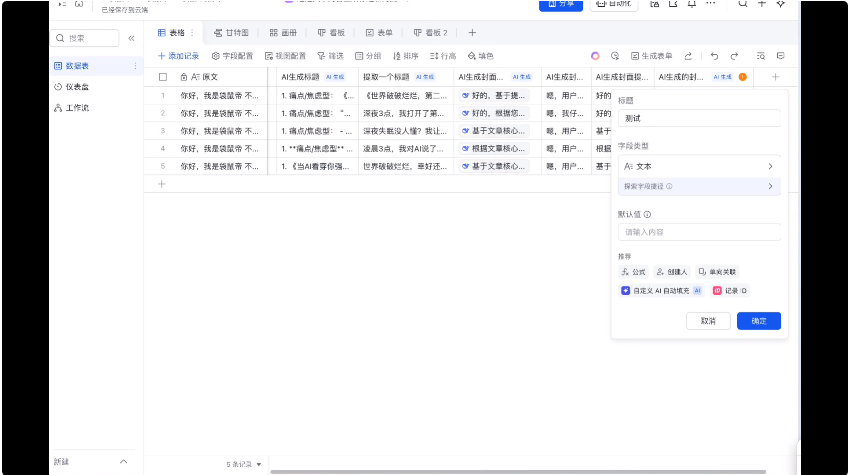The width and height of the screenshot is (850, 475).
Task: Switch to the 甘特图 view tab
Action: coord(231,33)
